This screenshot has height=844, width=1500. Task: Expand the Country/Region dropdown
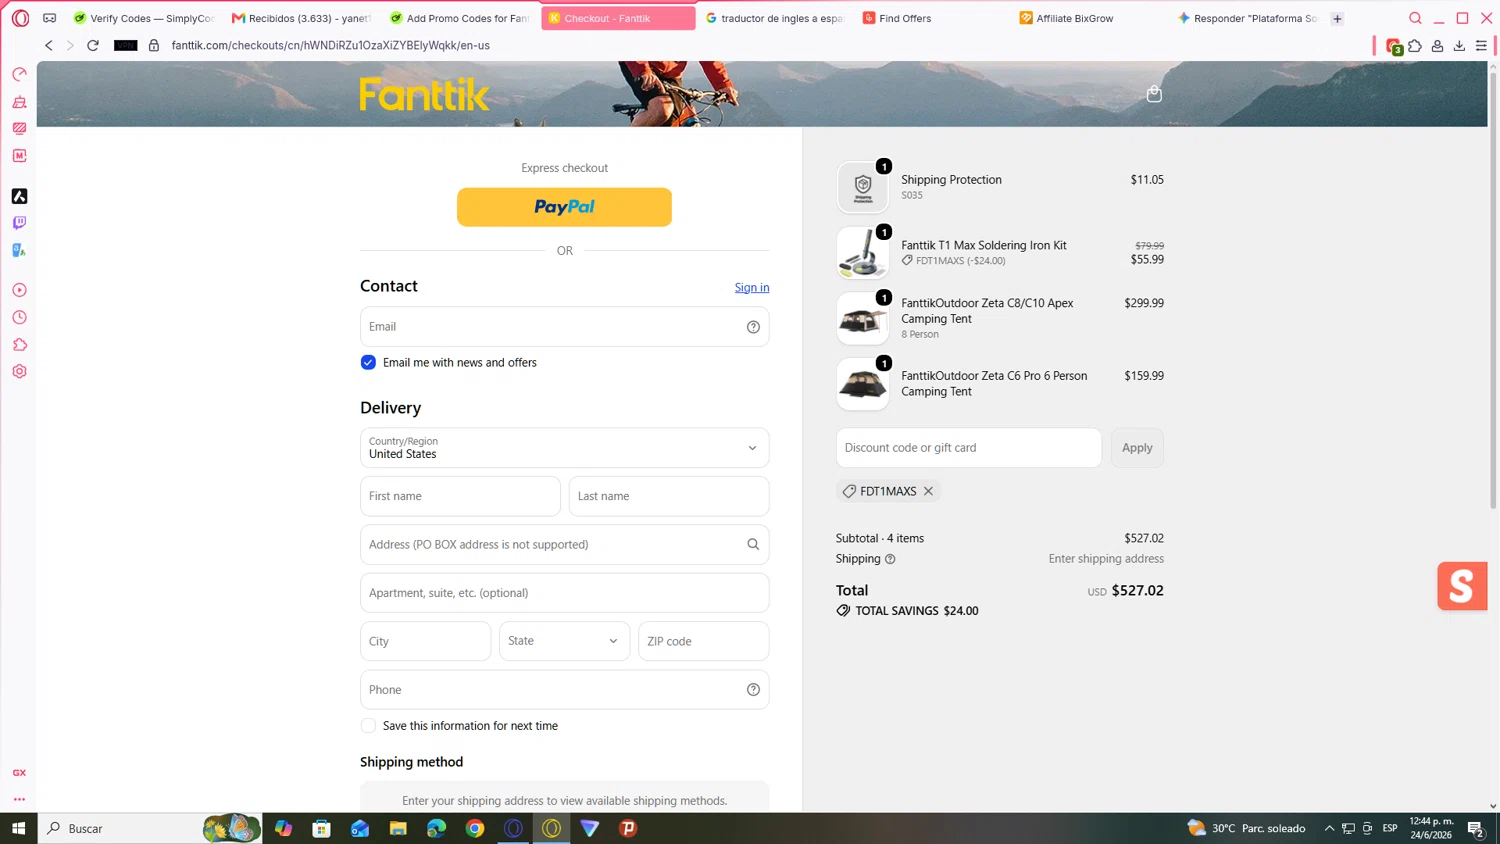[x=564, y=448]
